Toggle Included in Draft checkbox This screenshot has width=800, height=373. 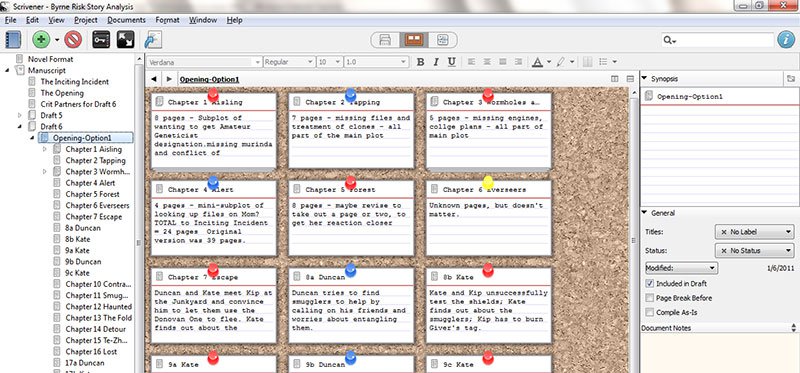click(x=649, y=283)
